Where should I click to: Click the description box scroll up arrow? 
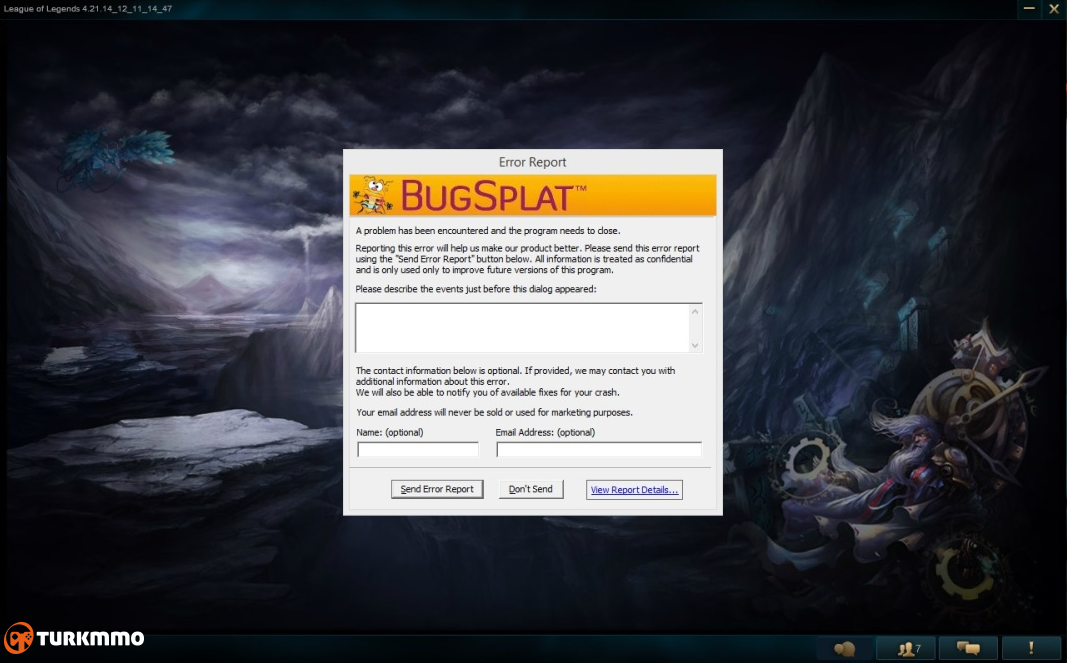(x=695, y=312)
